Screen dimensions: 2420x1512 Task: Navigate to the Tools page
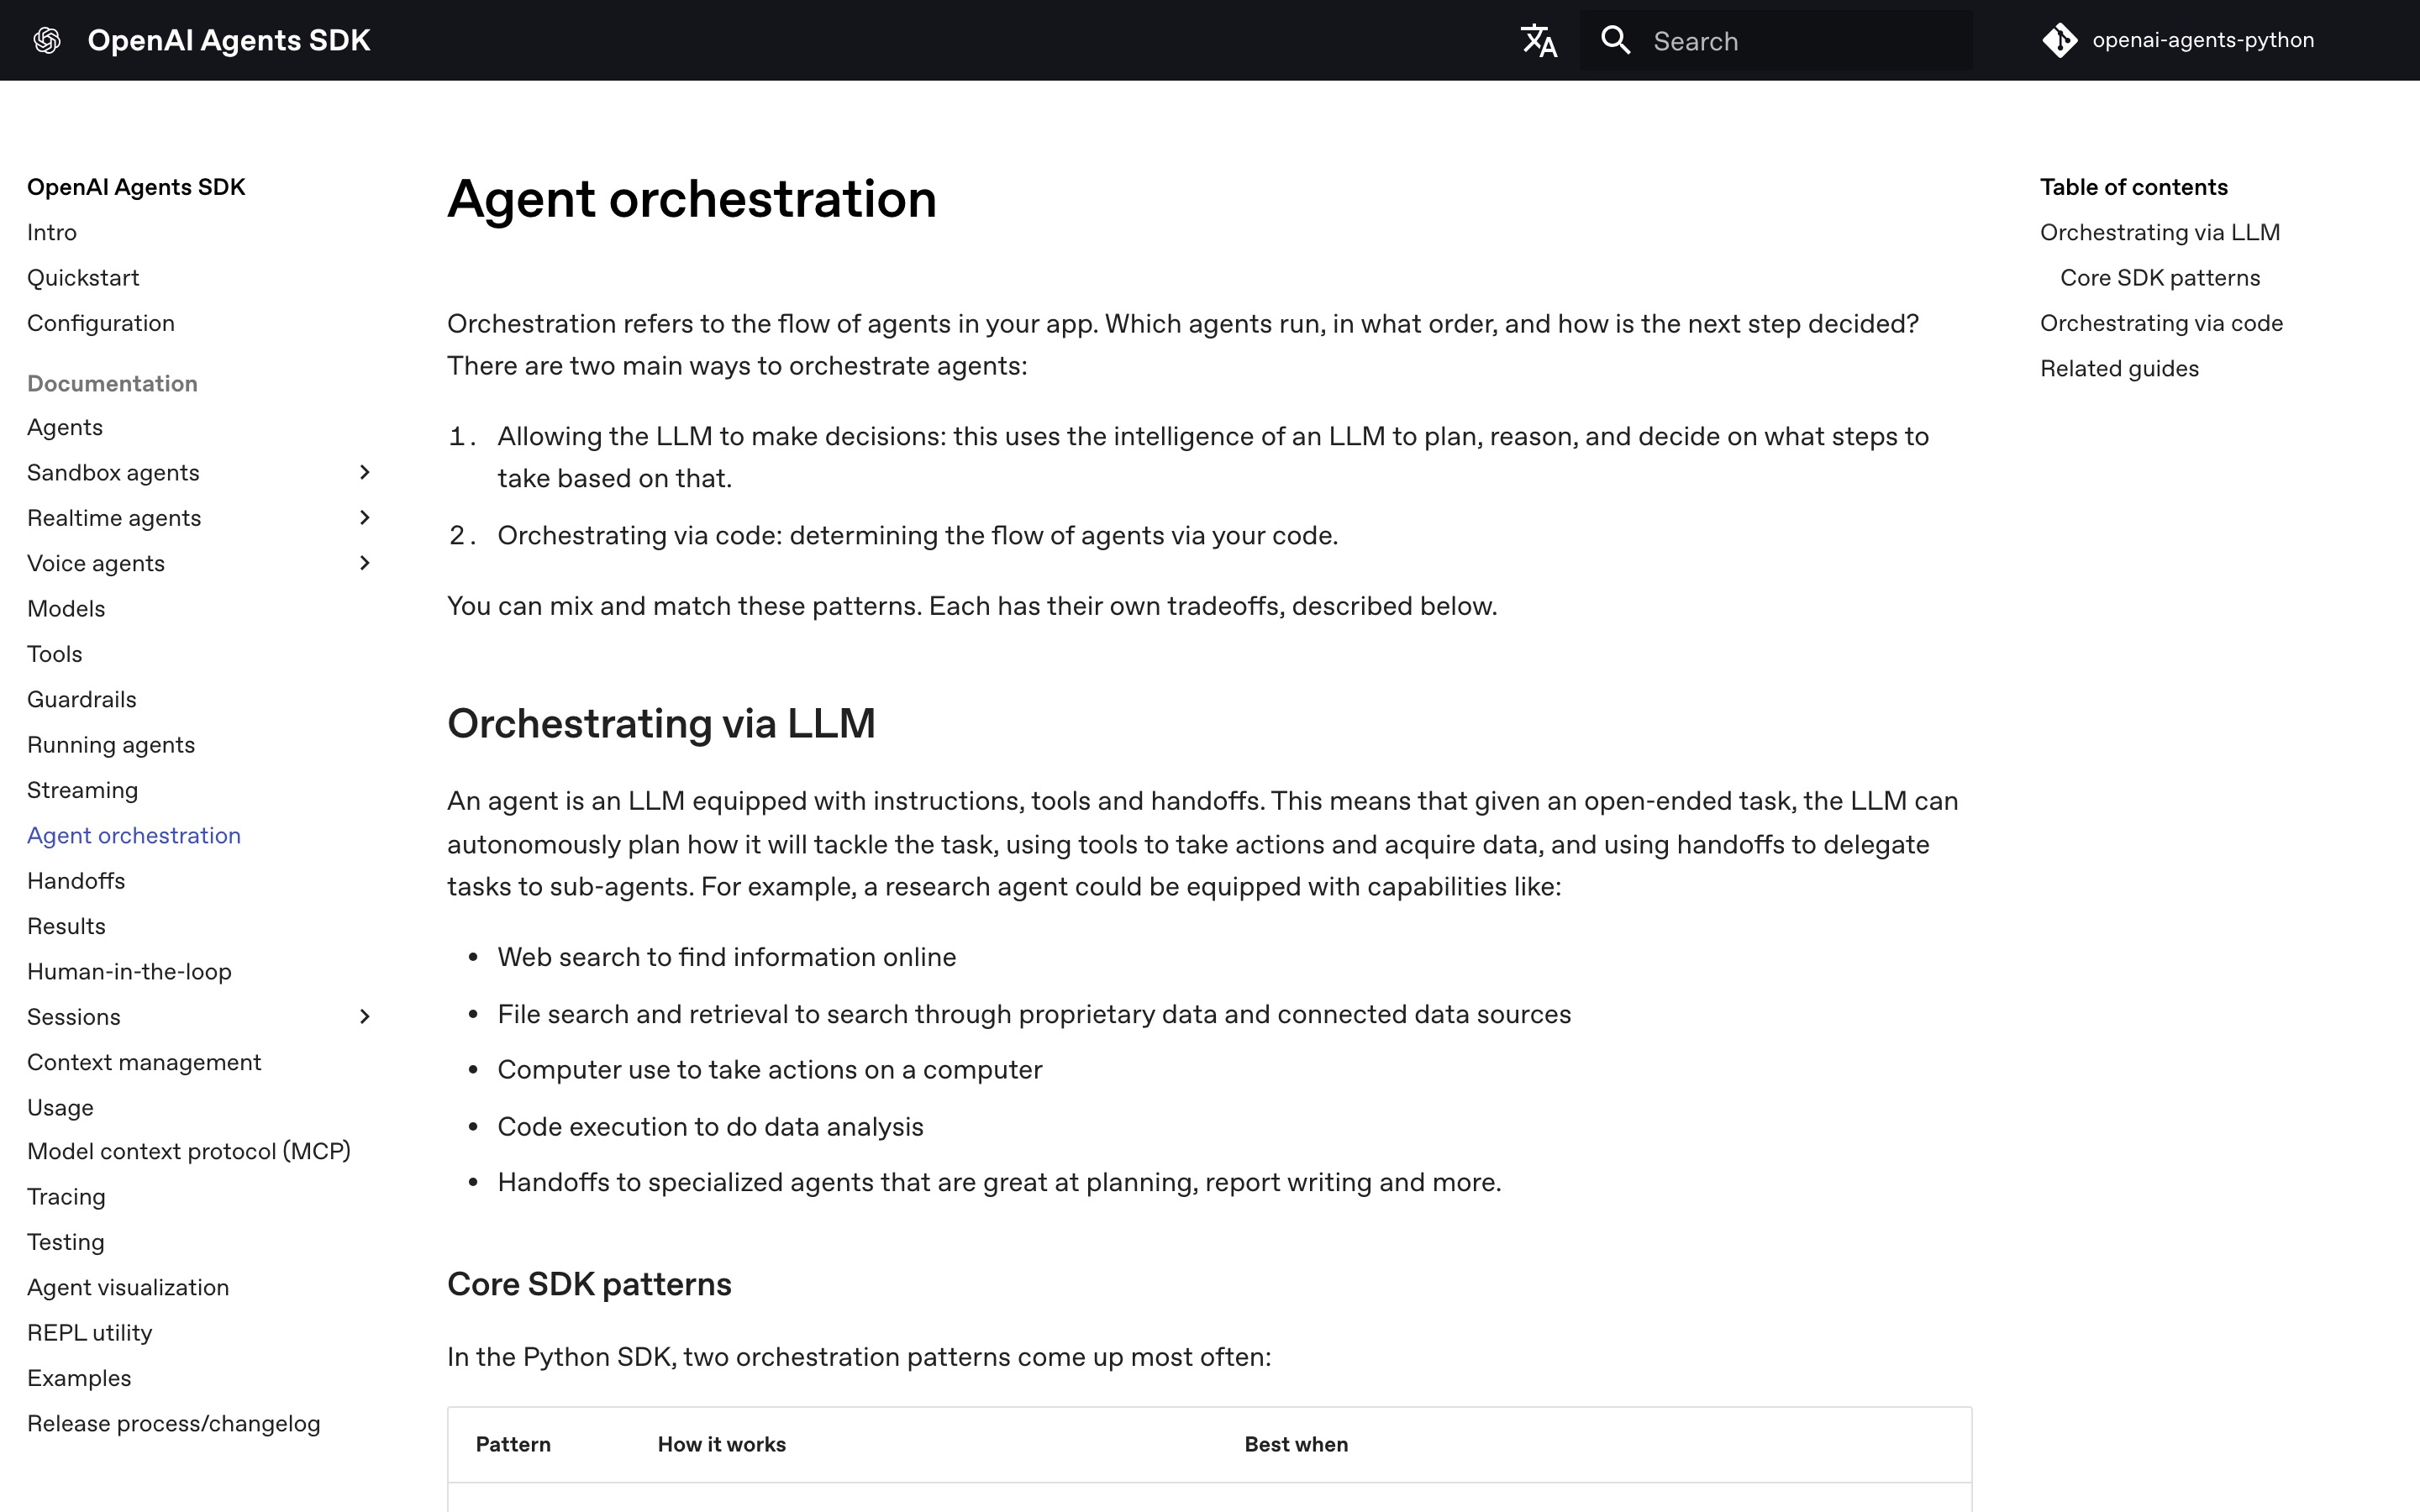(x=55, y=654)
